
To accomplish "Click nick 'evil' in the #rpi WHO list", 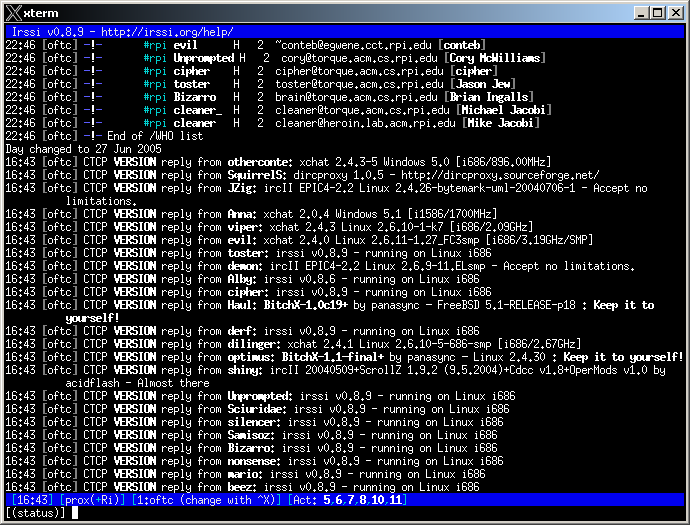I will [x=185, y=45].
